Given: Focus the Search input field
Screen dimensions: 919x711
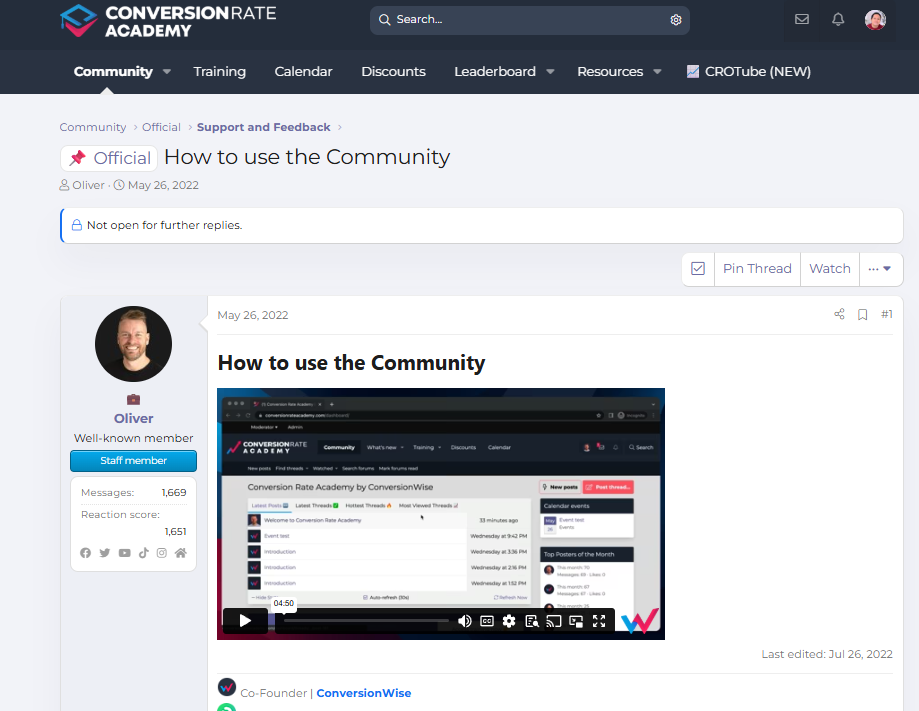Looking at the screenshot, I should pyautogui.click(x=530, y=20).
